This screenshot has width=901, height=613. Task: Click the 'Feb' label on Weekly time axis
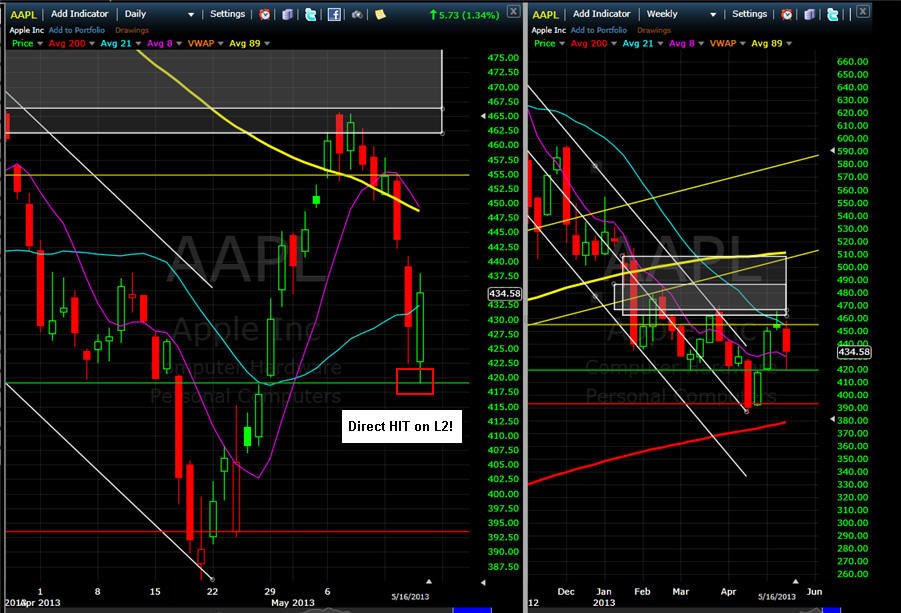[x=642, y=591]
